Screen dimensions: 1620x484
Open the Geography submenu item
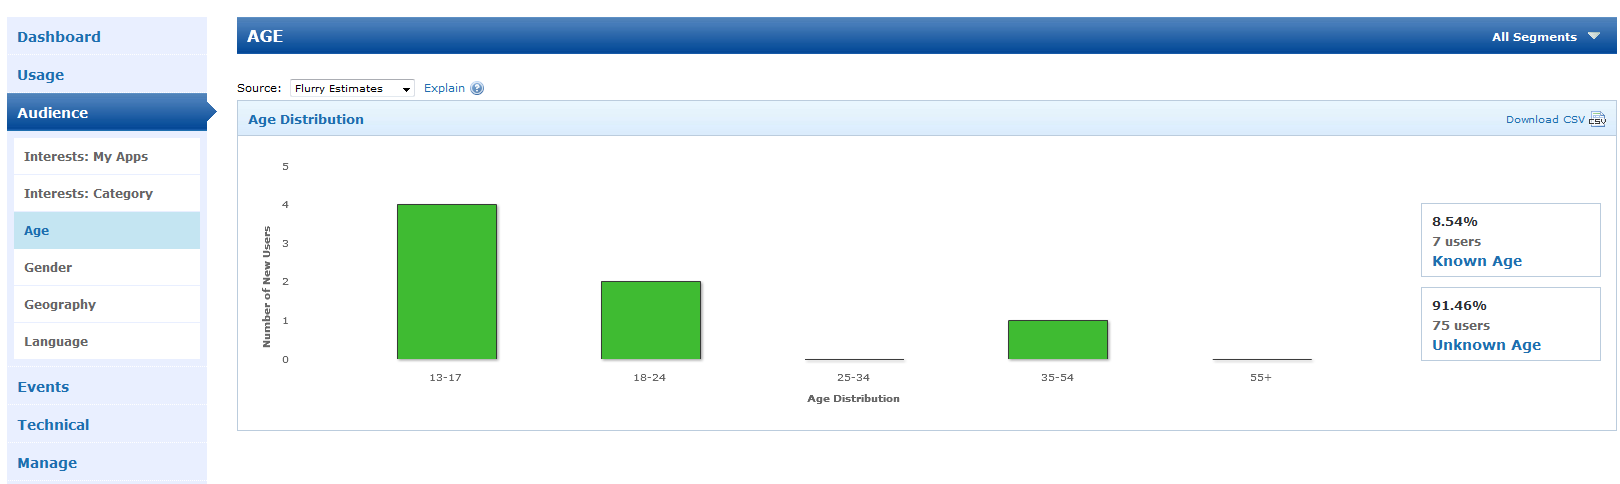tap(107, 304)
